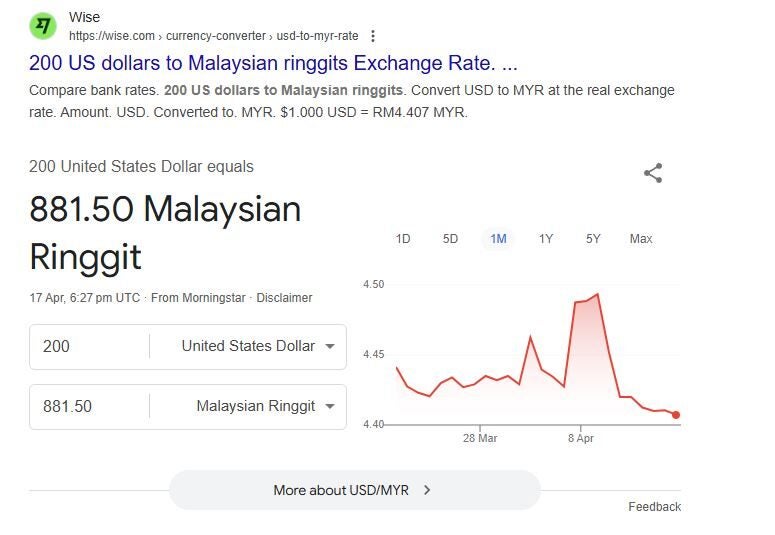This screenshot has height=535, width=775.
Task: Click the share icon
Action: (653, 173)
